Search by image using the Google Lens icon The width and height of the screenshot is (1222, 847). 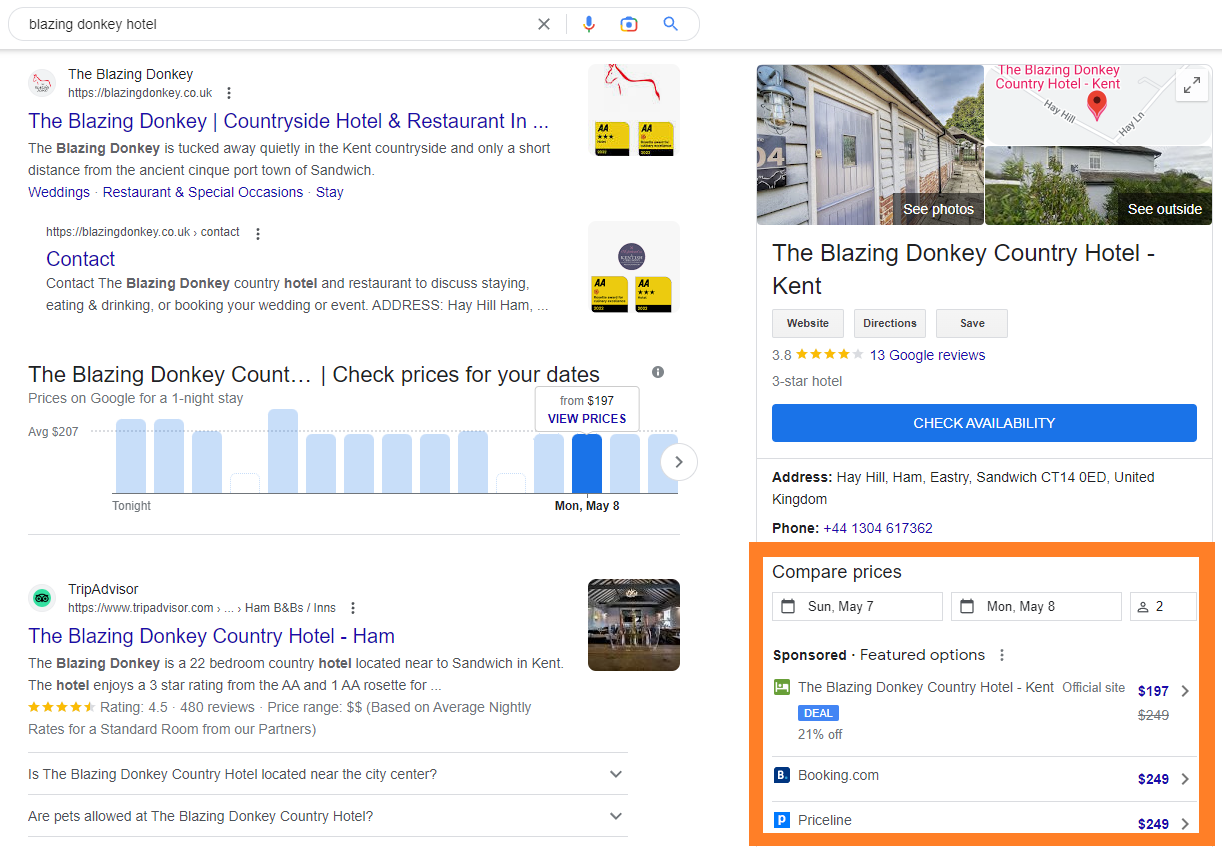tap(629, 23)
